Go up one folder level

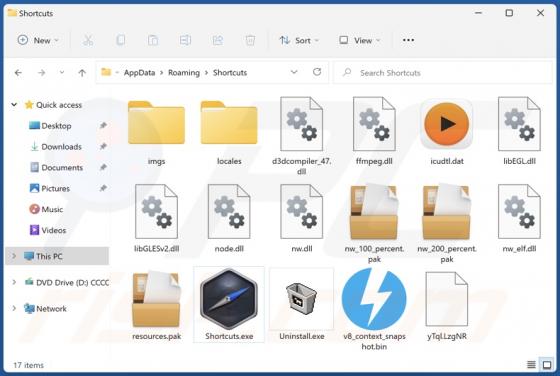82,73
